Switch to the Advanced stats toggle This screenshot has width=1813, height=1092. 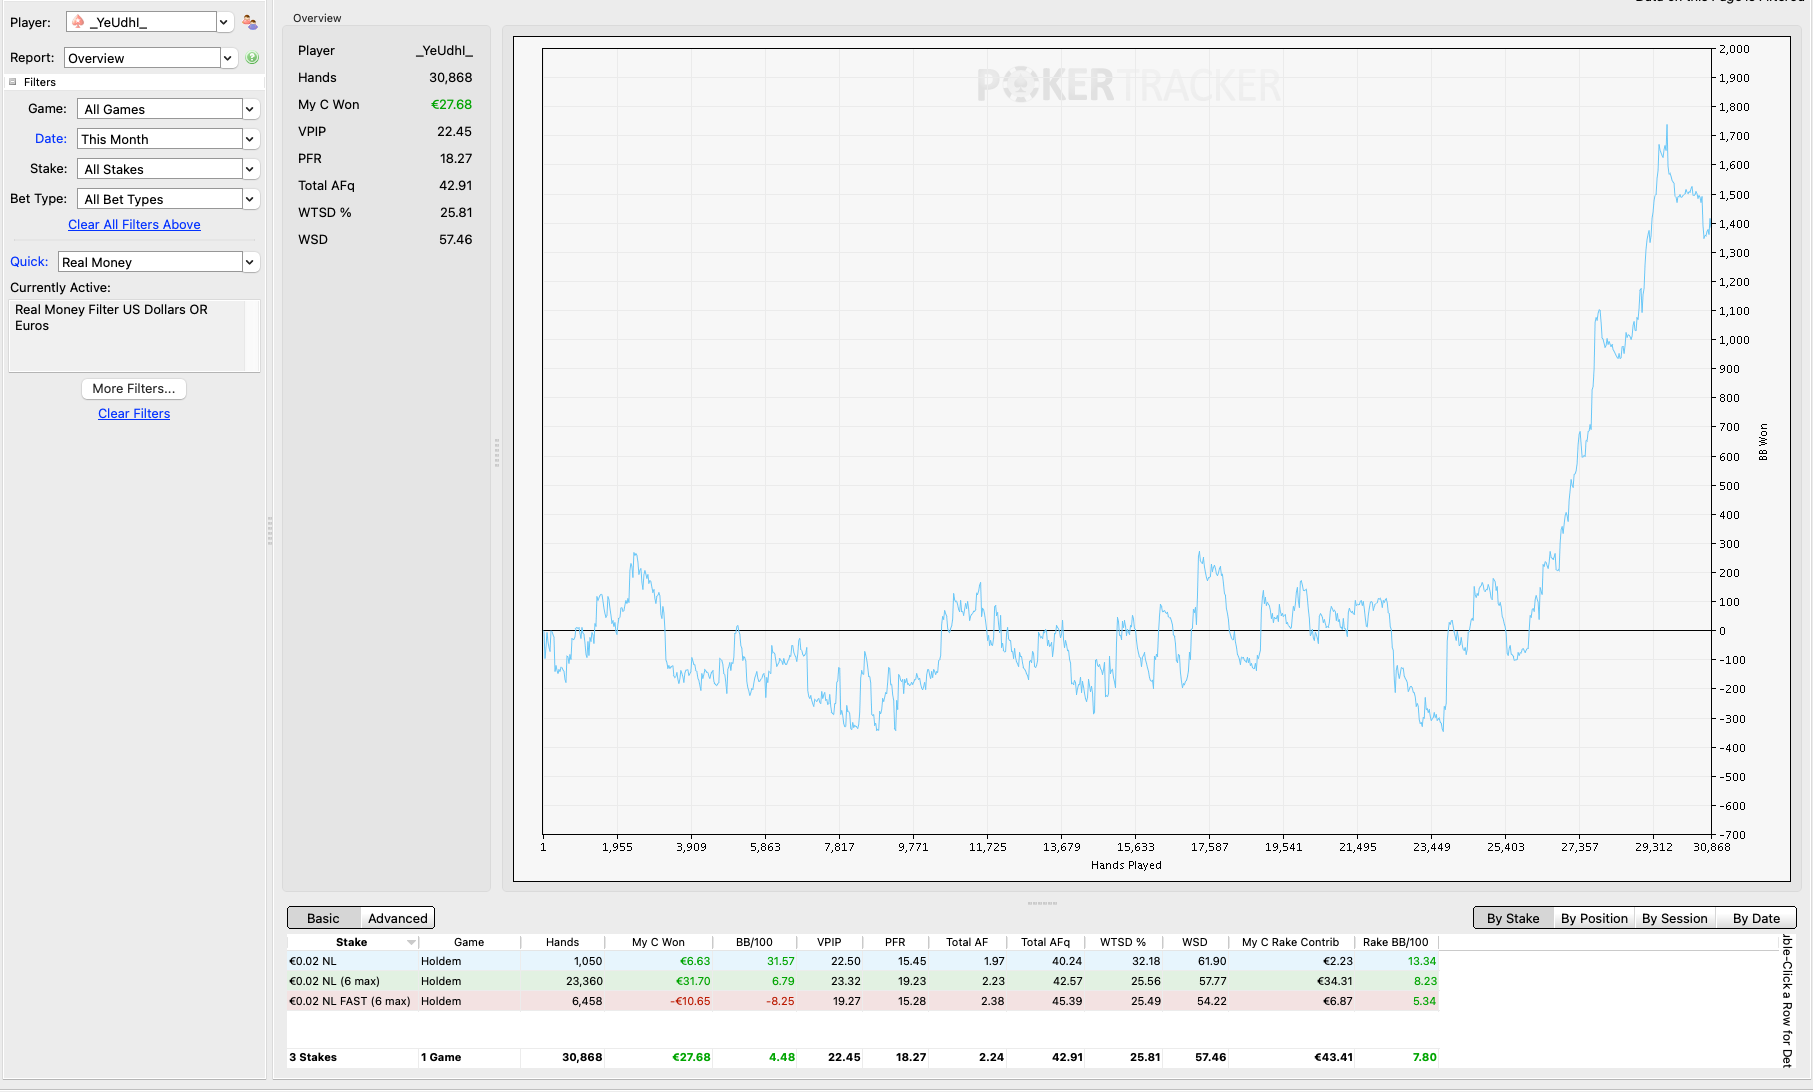pos(397,918)
